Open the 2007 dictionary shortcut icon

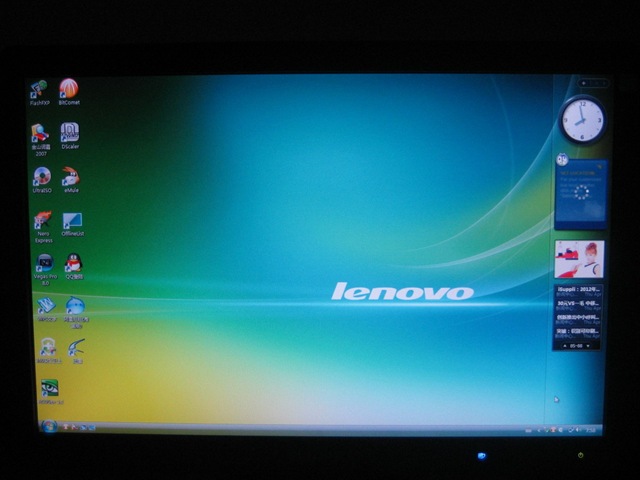pyautogui.click(x=41, y=140)
